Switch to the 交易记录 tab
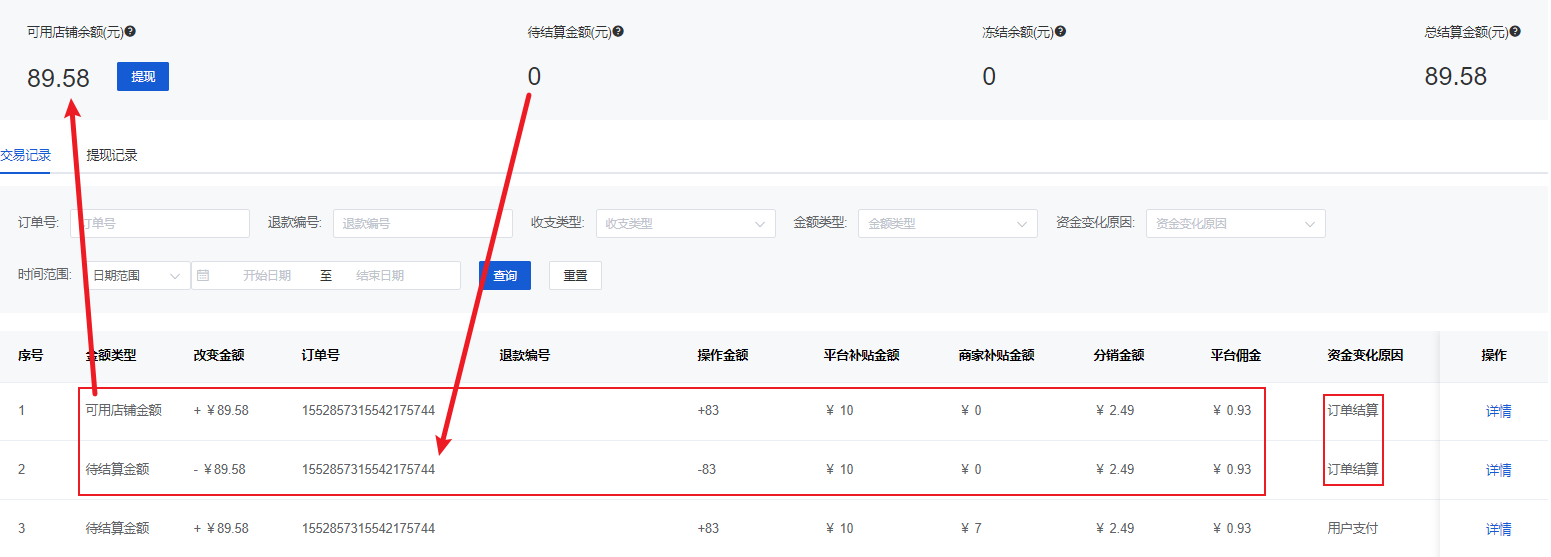Viewport: 1551px width, 557px height. point(25,155)
